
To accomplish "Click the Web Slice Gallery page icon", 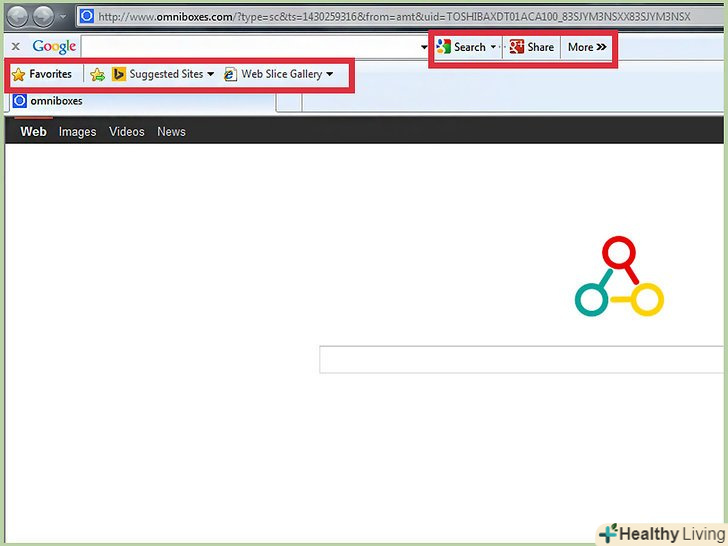I will click(230, 74).
